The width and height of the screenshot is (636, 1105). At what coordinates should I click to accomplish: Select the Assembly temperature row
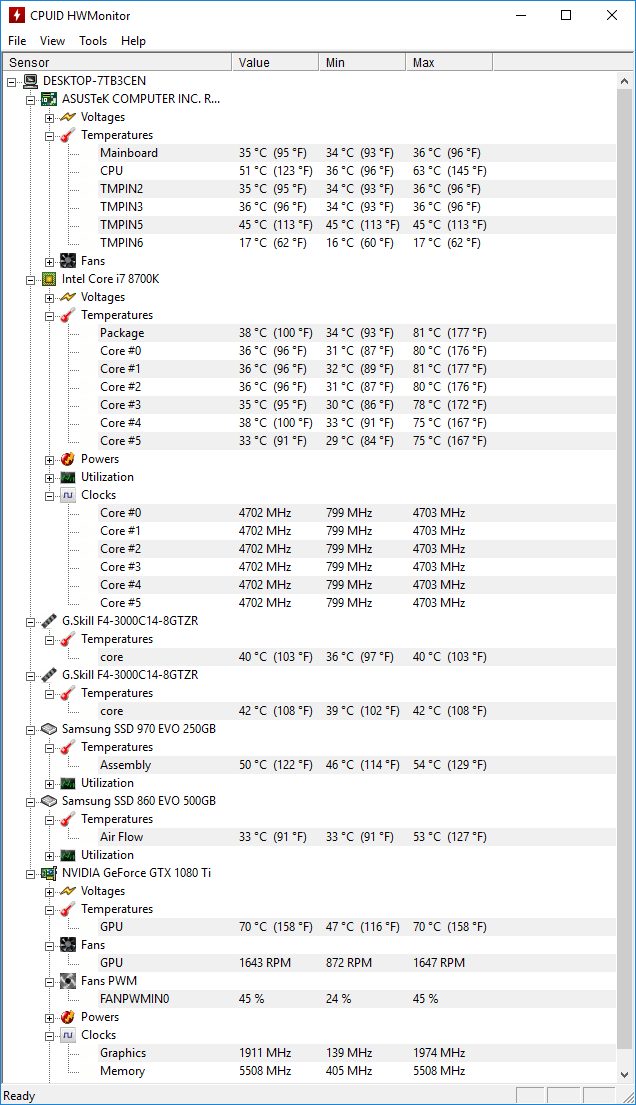[x=357, y=765]
